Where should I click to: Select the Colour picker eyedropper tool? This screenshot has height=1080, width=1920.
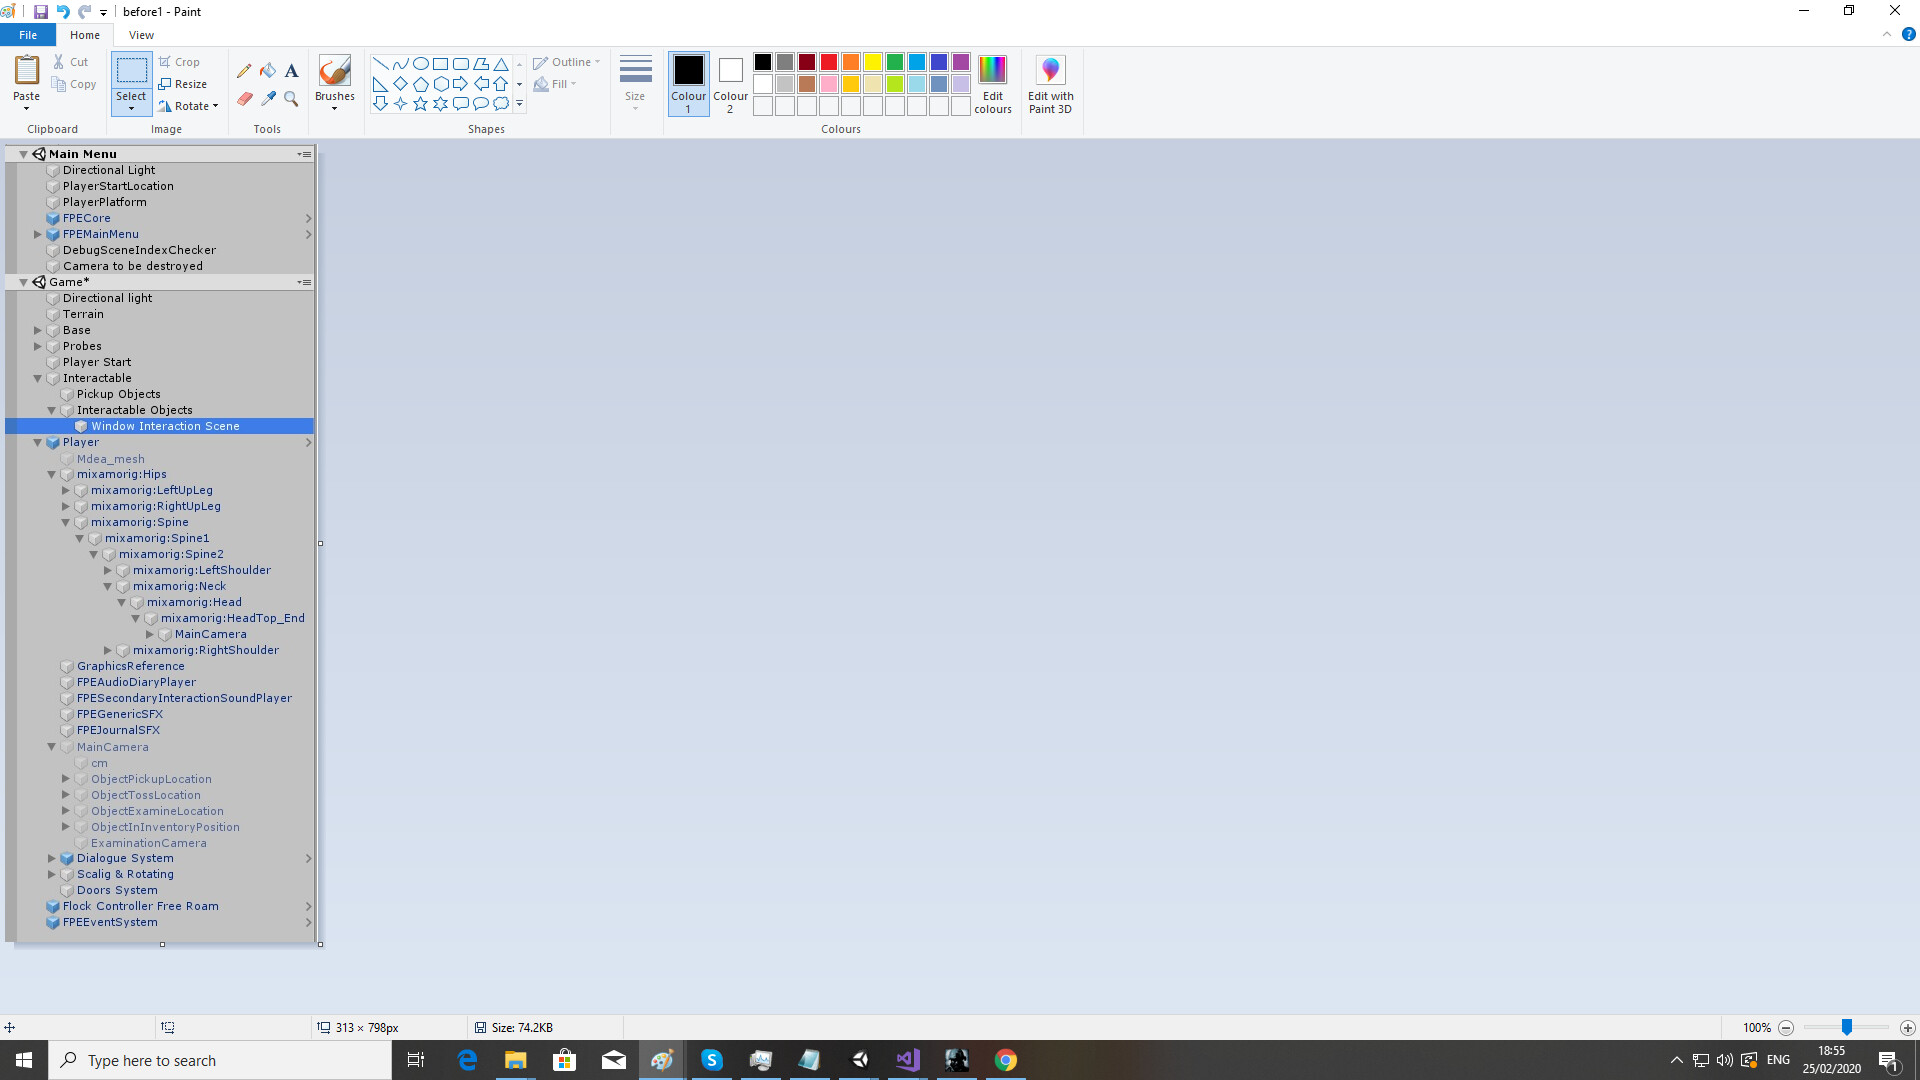pyautogui.click(x=268, y=98)
